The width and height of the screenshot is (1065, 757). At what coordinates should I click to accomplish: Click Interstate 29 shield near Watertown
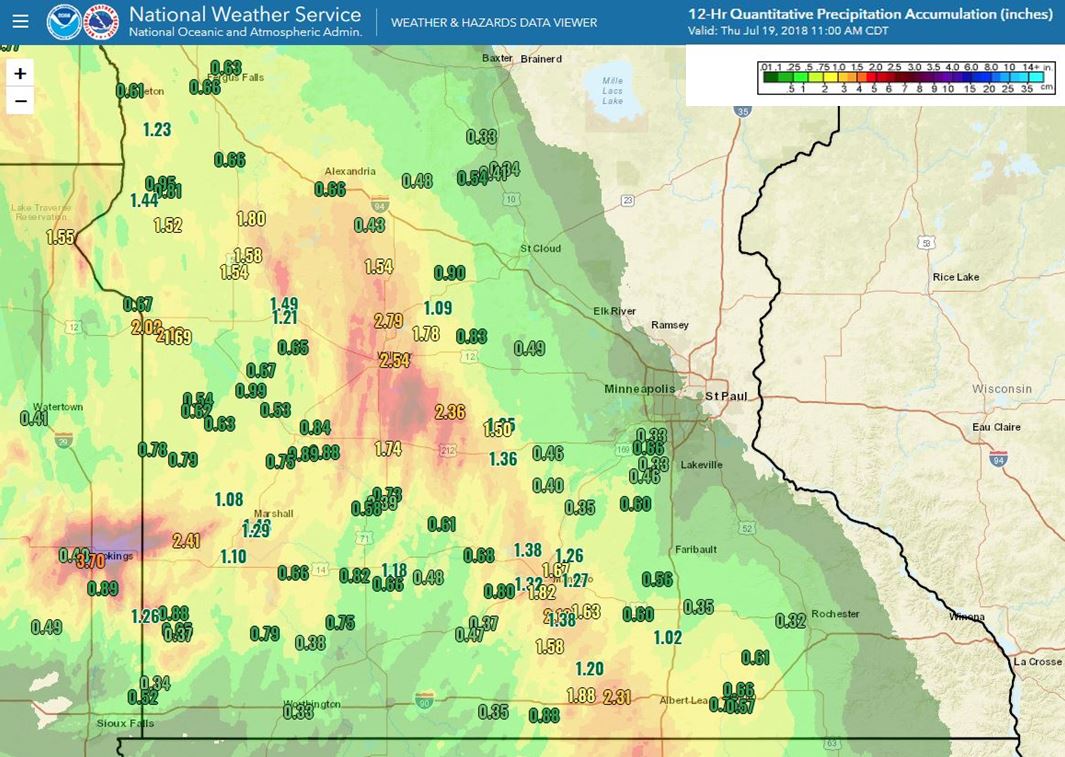coord(64,440)
